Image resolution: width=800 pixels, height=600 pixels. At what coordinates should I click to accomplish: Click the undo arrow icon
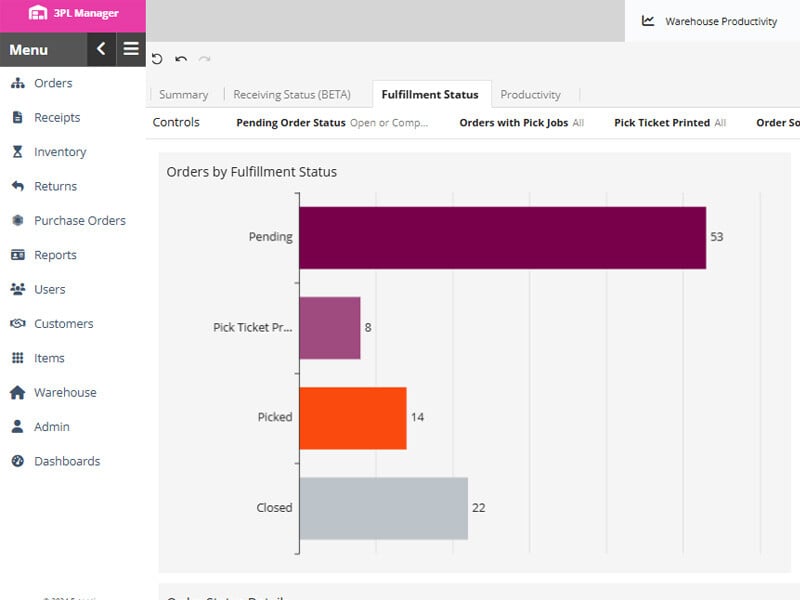[x=181, y=59]
